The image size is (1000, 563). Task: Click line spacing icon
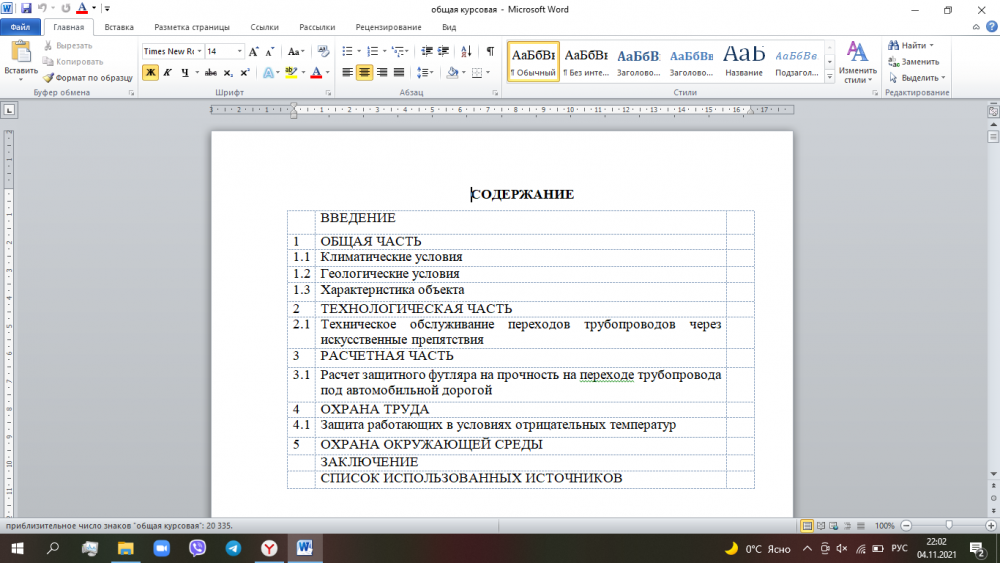(421, 73)
